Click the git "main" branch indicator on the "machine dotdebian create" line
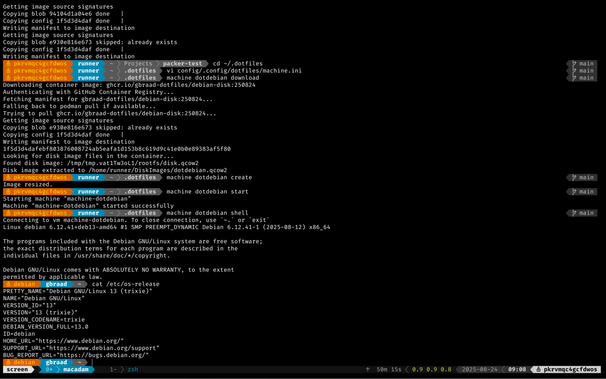The image size is (606, 379). coord(583,177)
